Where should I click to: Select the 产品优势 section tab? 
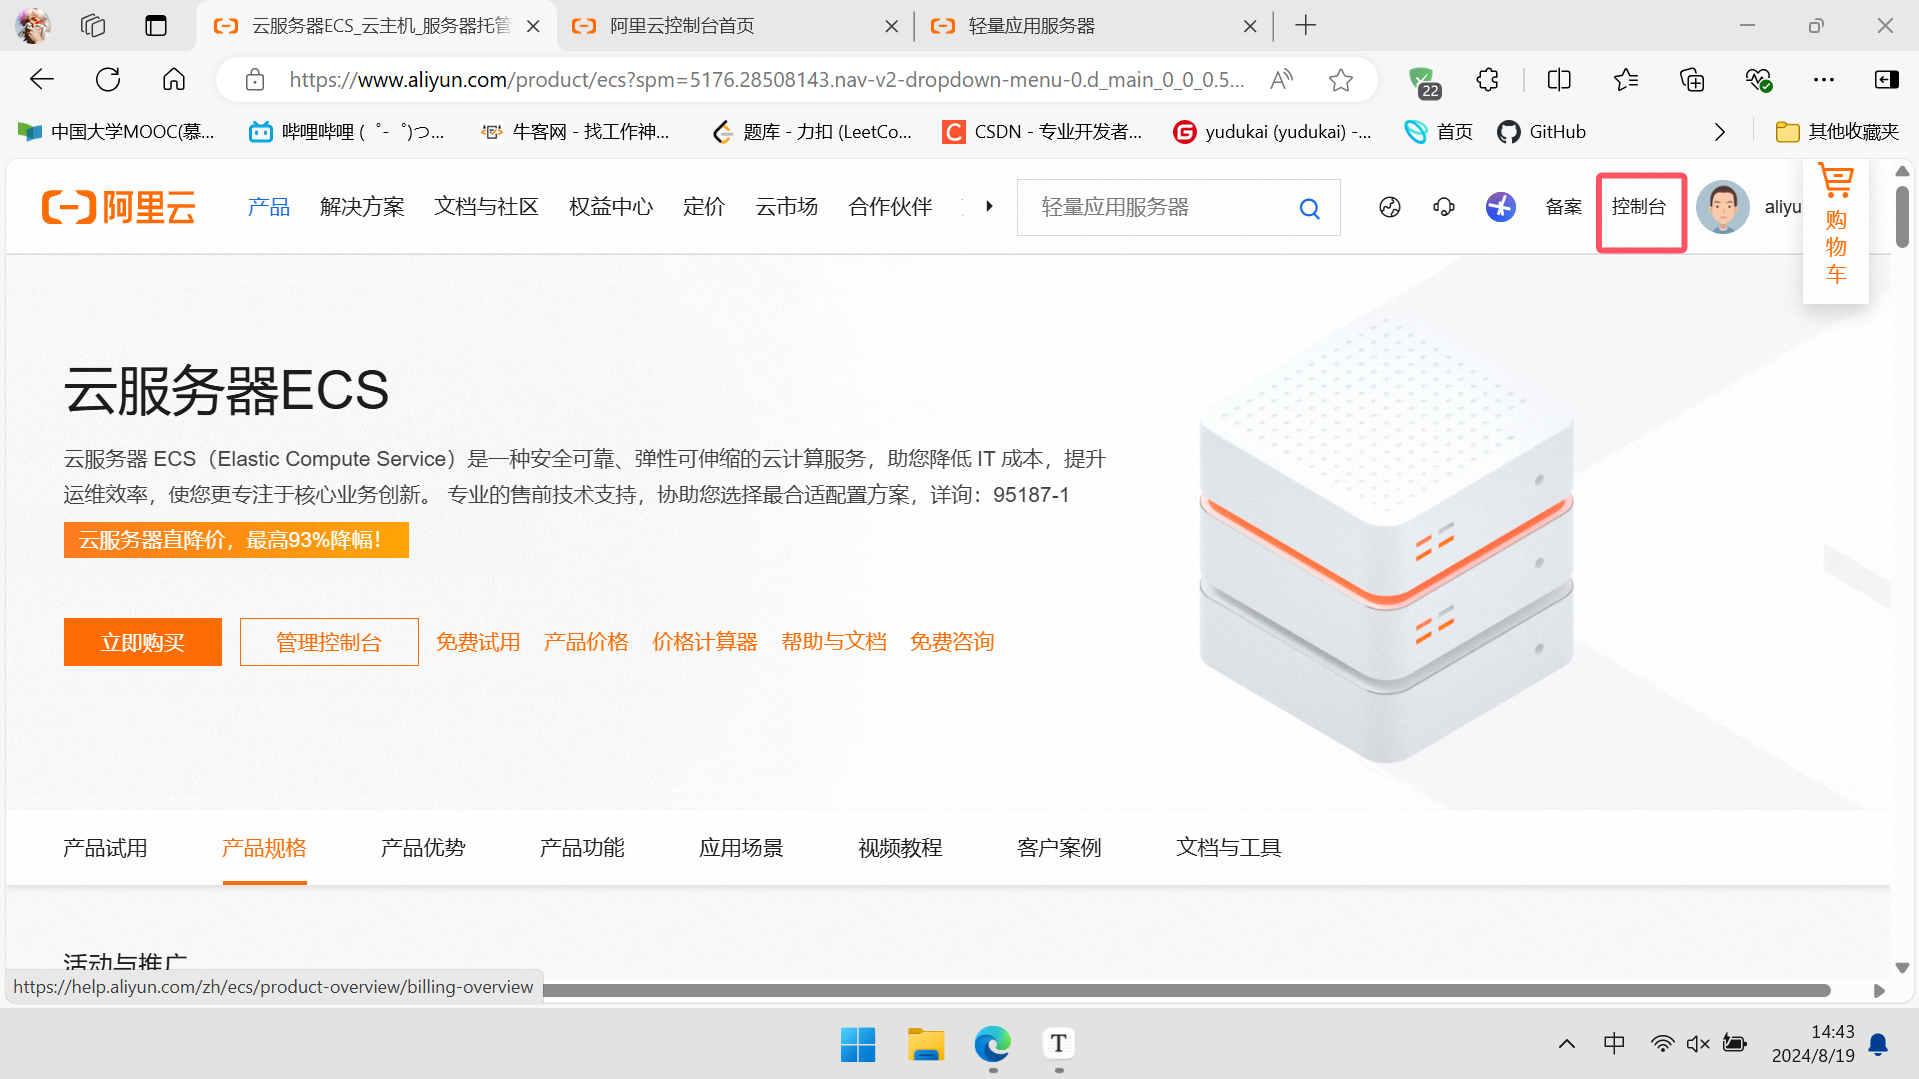[423, 848]
